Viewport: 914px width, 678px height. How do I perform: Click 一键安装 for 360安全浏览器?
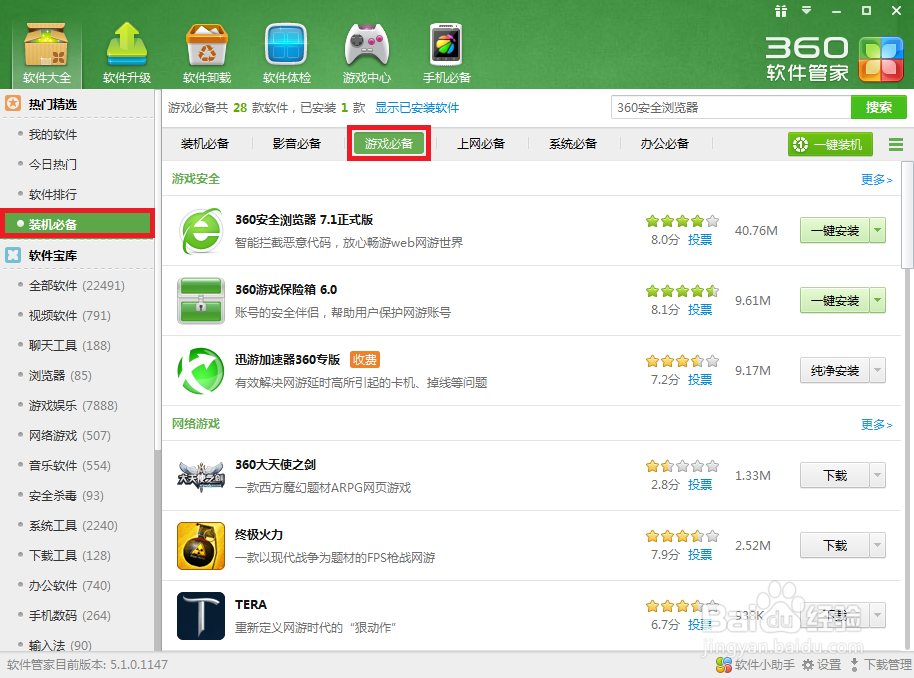pyautogui.click(x=835, y=230)
